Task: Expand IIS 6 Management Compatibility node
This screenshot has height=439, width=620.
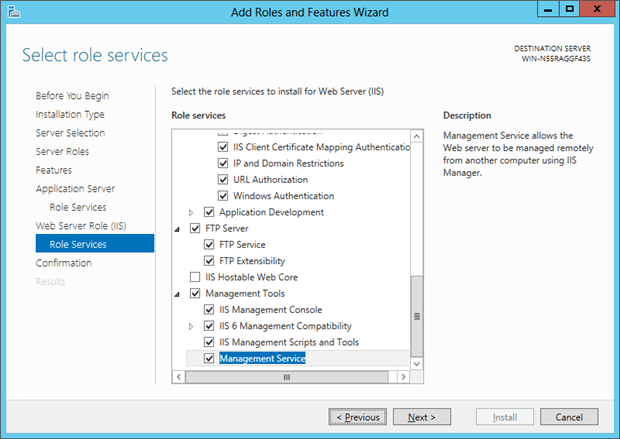Action: tap(191, 326)
